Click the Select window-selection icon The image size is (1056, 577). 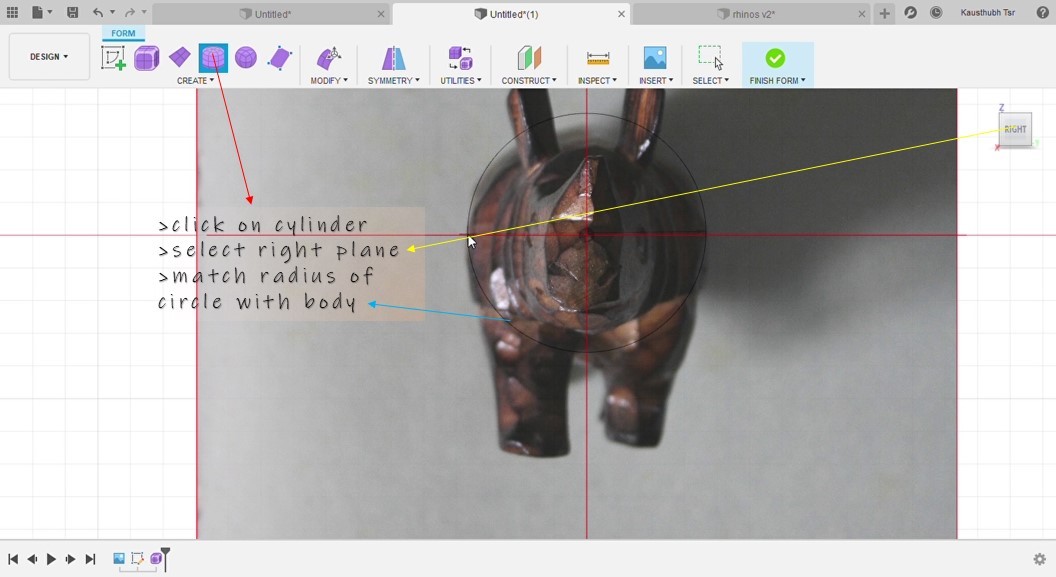[x=711, y=58]
